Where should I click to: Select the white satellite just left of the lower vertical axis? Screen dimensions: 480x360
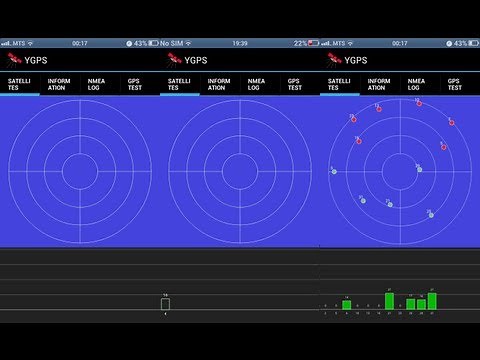pos(390,205)
